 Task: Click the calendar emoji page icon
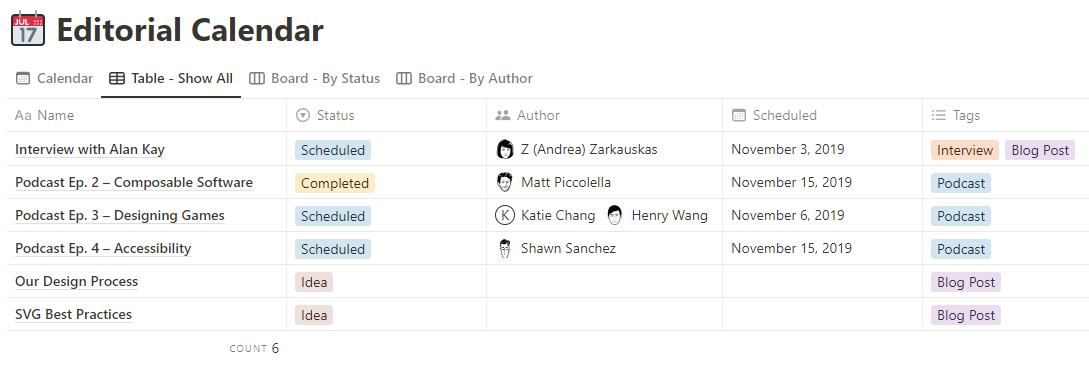pos(28,30)
